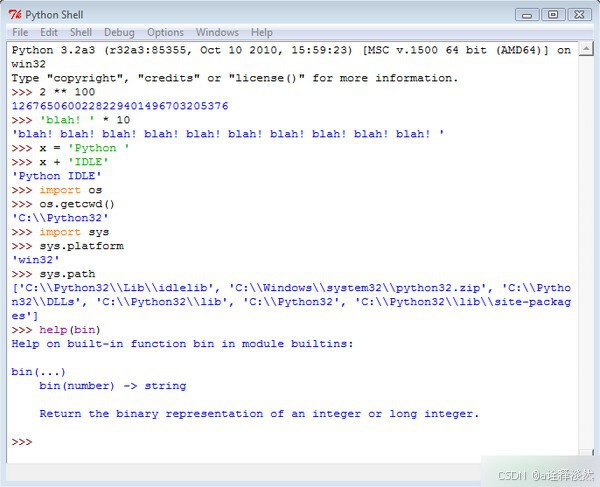Open the Shell menu
The image size is (600, 487).
click(81, 33)
